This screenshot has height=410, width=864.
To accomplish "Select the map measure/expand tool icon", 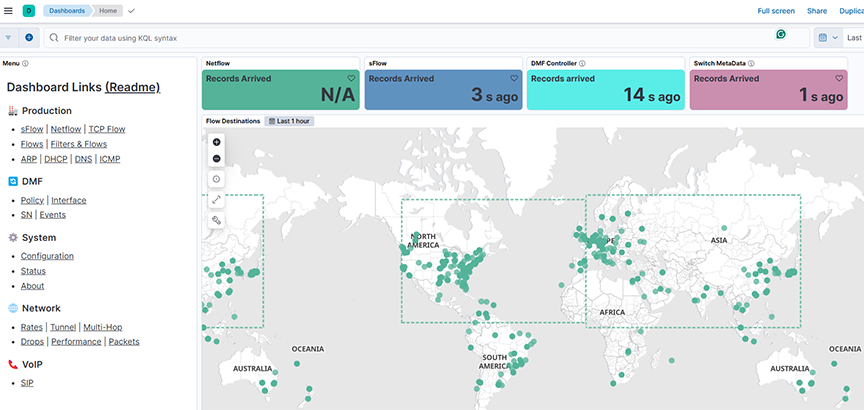I will pos(216,200).
